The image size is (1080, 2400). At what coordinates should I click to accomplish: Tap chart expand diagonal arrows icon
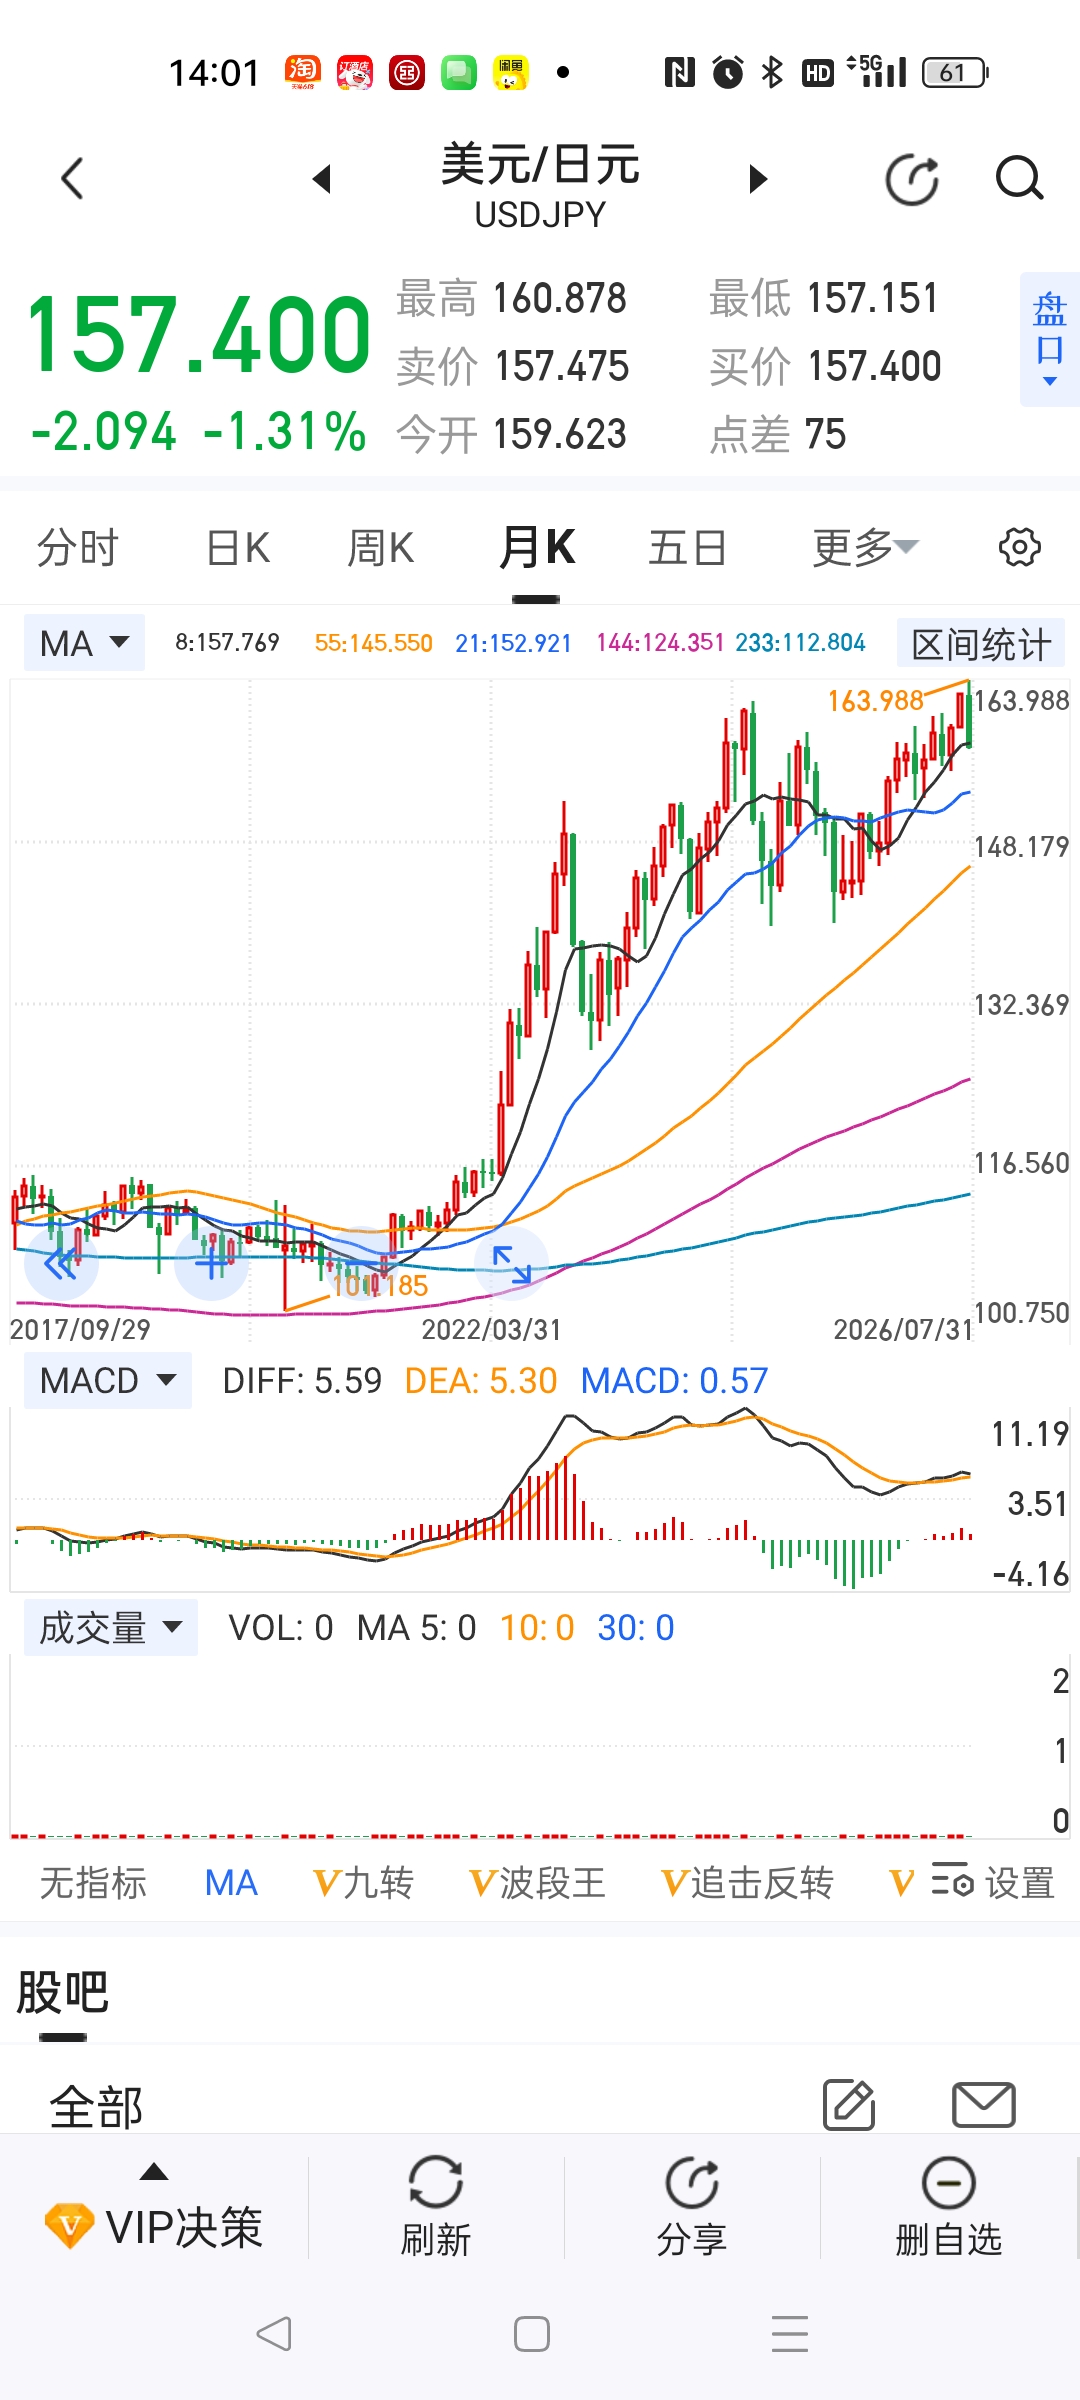512,1264
